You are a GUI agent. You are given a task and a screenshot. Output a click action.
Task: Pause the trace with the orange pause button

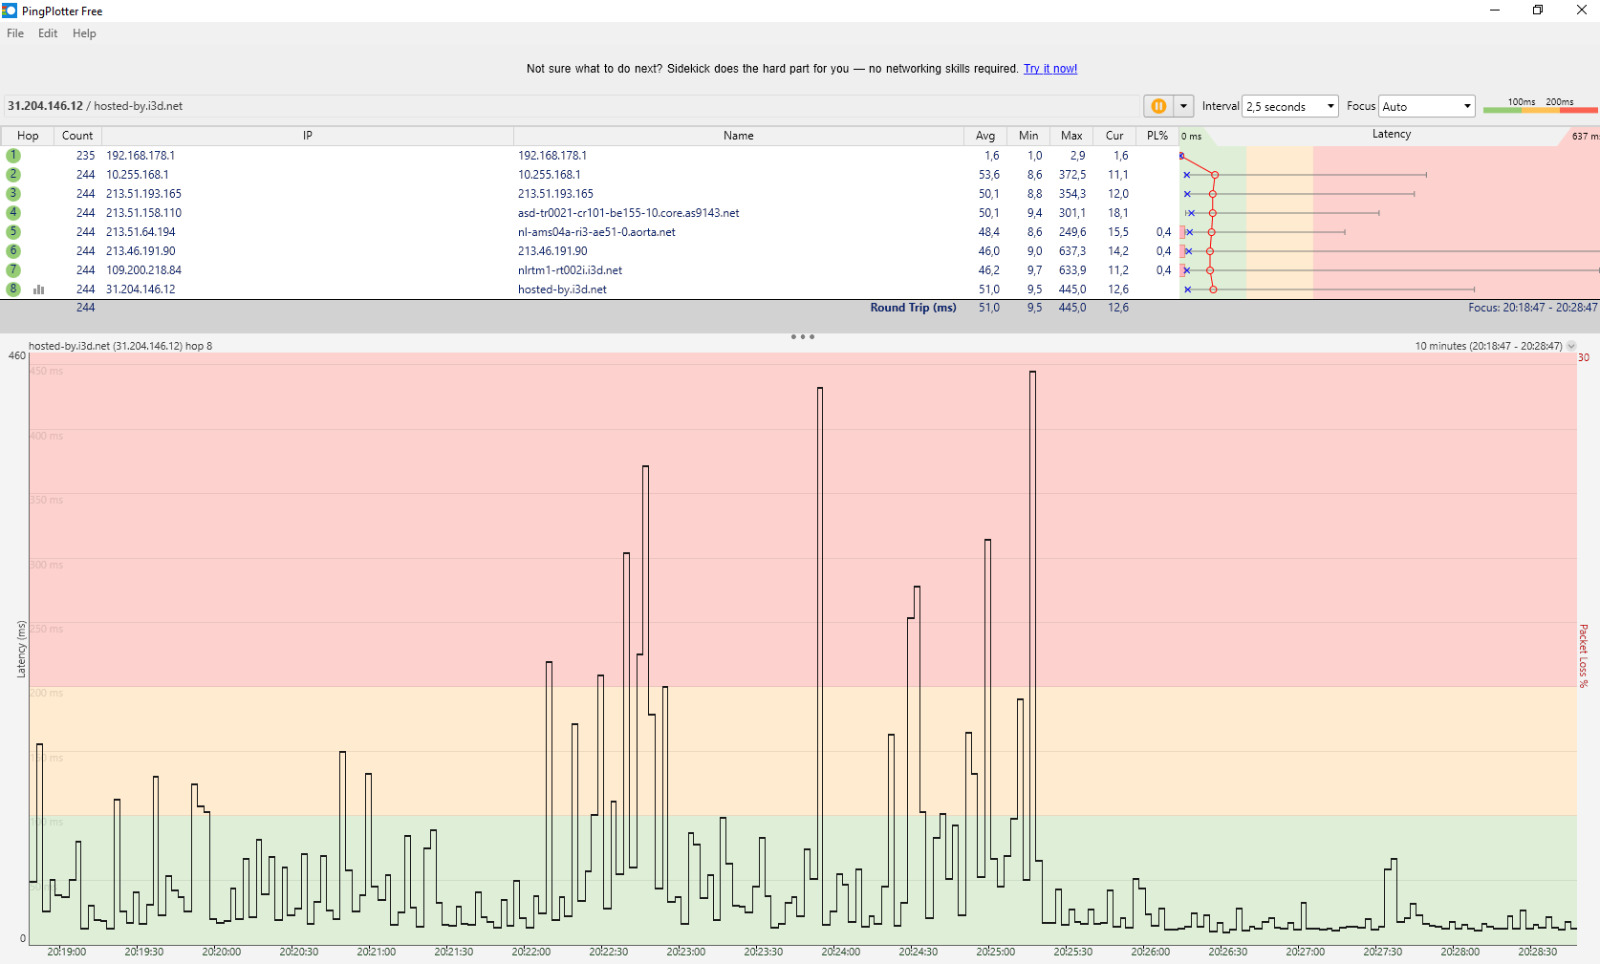[1158, 106]
